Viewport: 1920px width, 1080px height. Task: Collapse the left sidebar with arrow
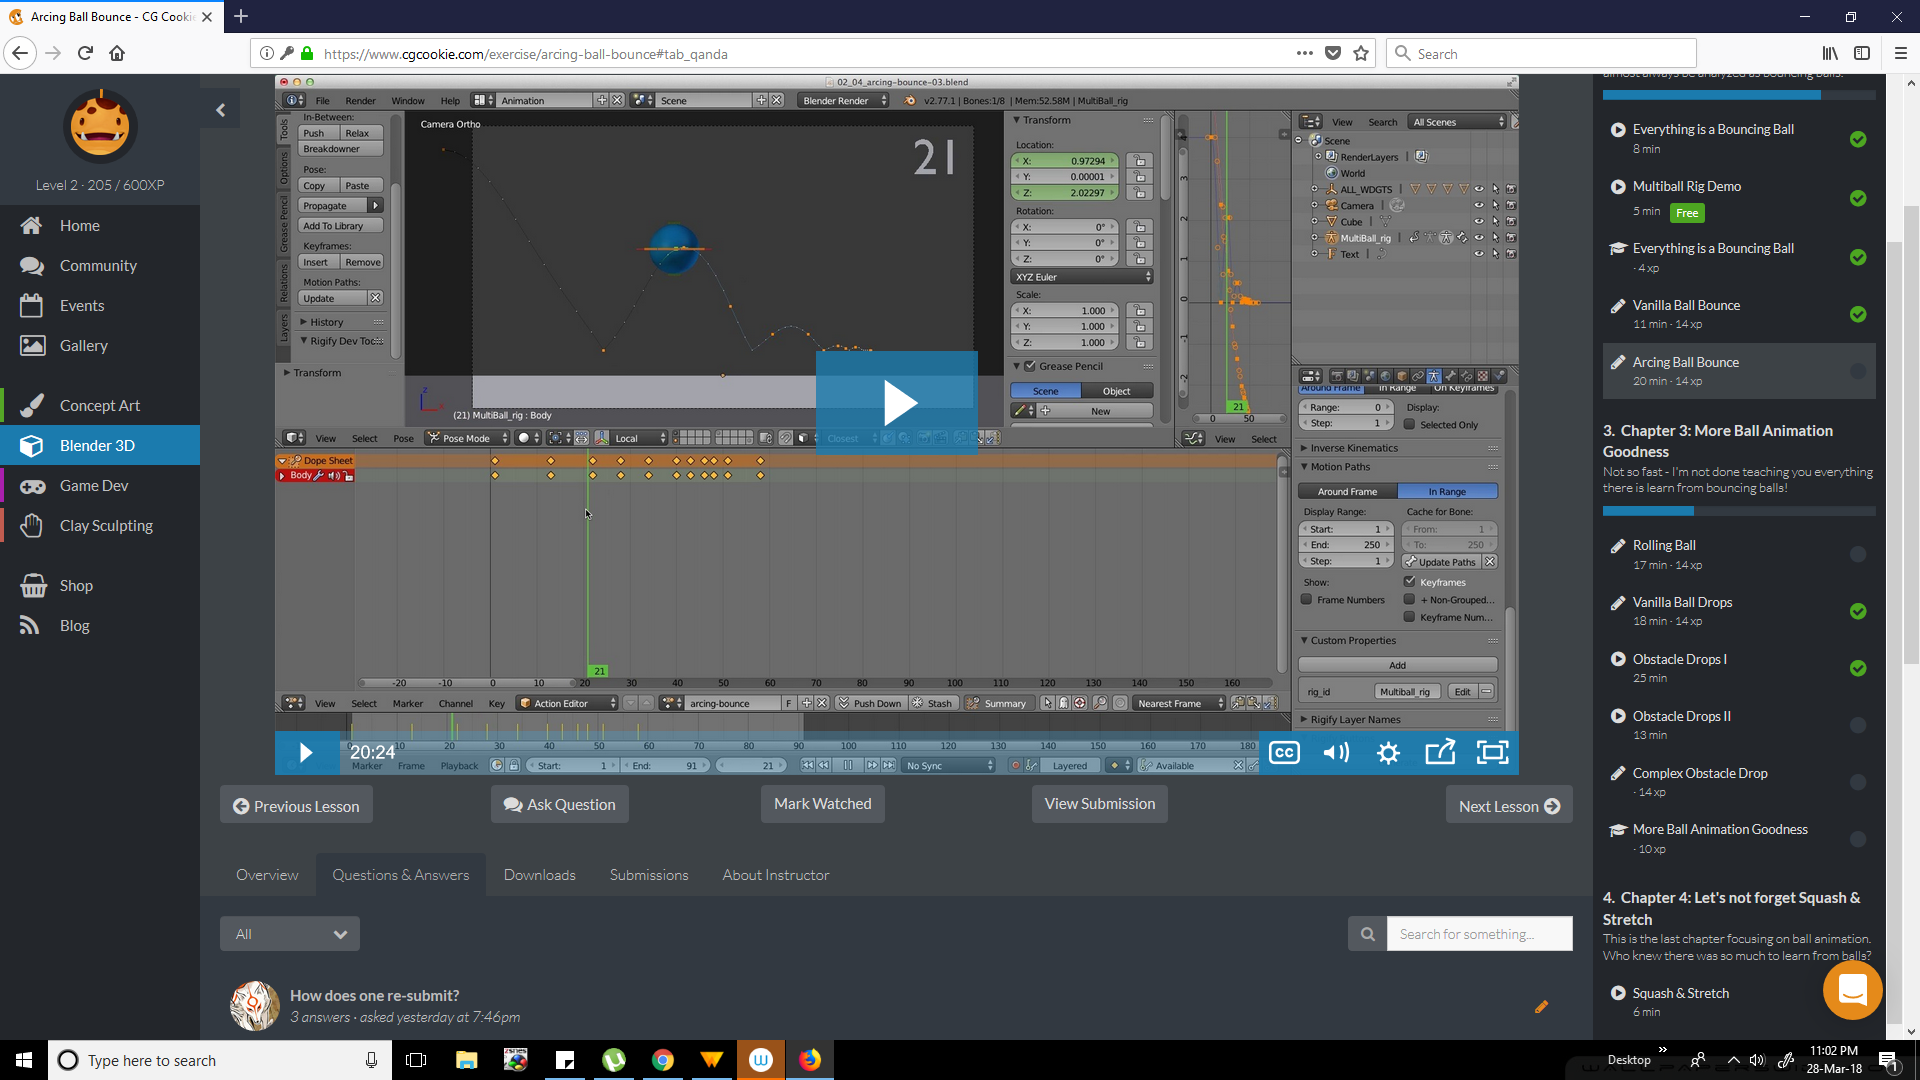coord(221,110)
